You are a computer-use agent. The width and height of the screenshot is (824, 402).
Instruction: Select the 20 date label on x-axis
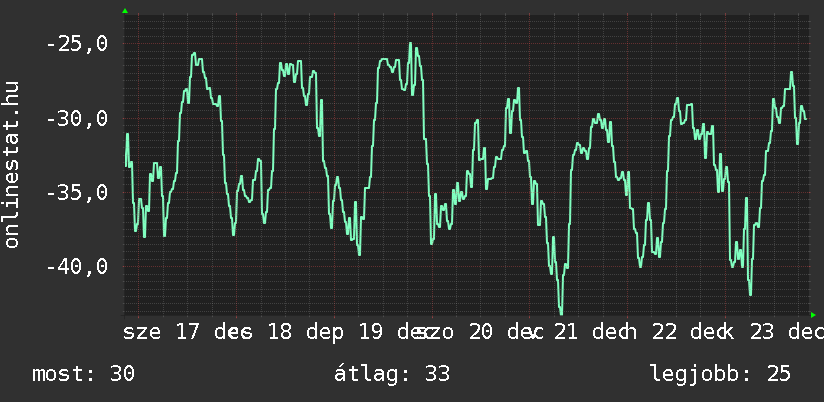[x=481, y=332]
